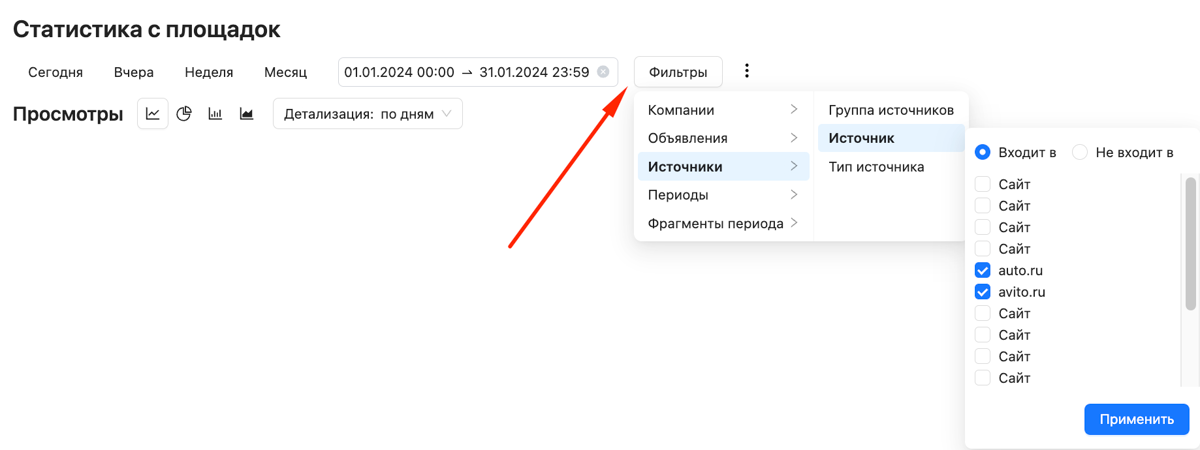Click the "Фильтры" button
This screenshot has width=1200, height=450.
click(x=678, y=72)
